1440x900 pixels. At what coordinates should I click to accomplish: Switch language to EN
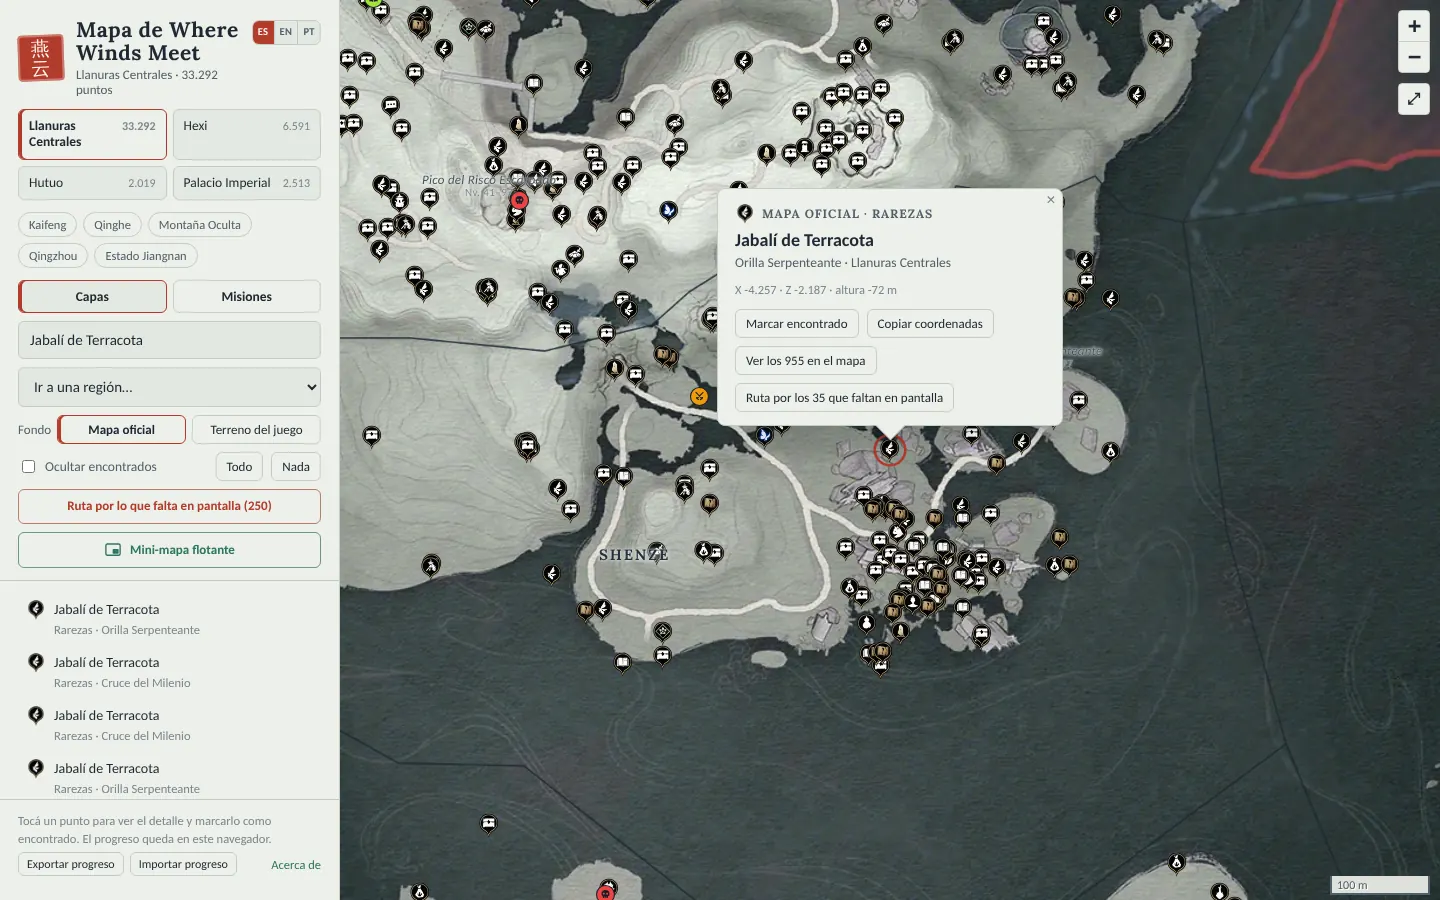pyautogui.click(x=286, y=32)
